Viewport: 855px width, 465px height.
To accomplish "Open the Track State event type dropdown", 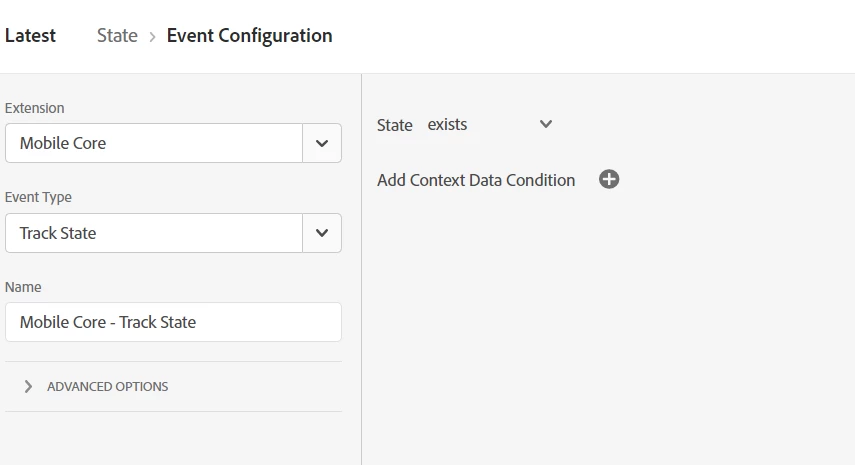I will click(x=155, y=233).
